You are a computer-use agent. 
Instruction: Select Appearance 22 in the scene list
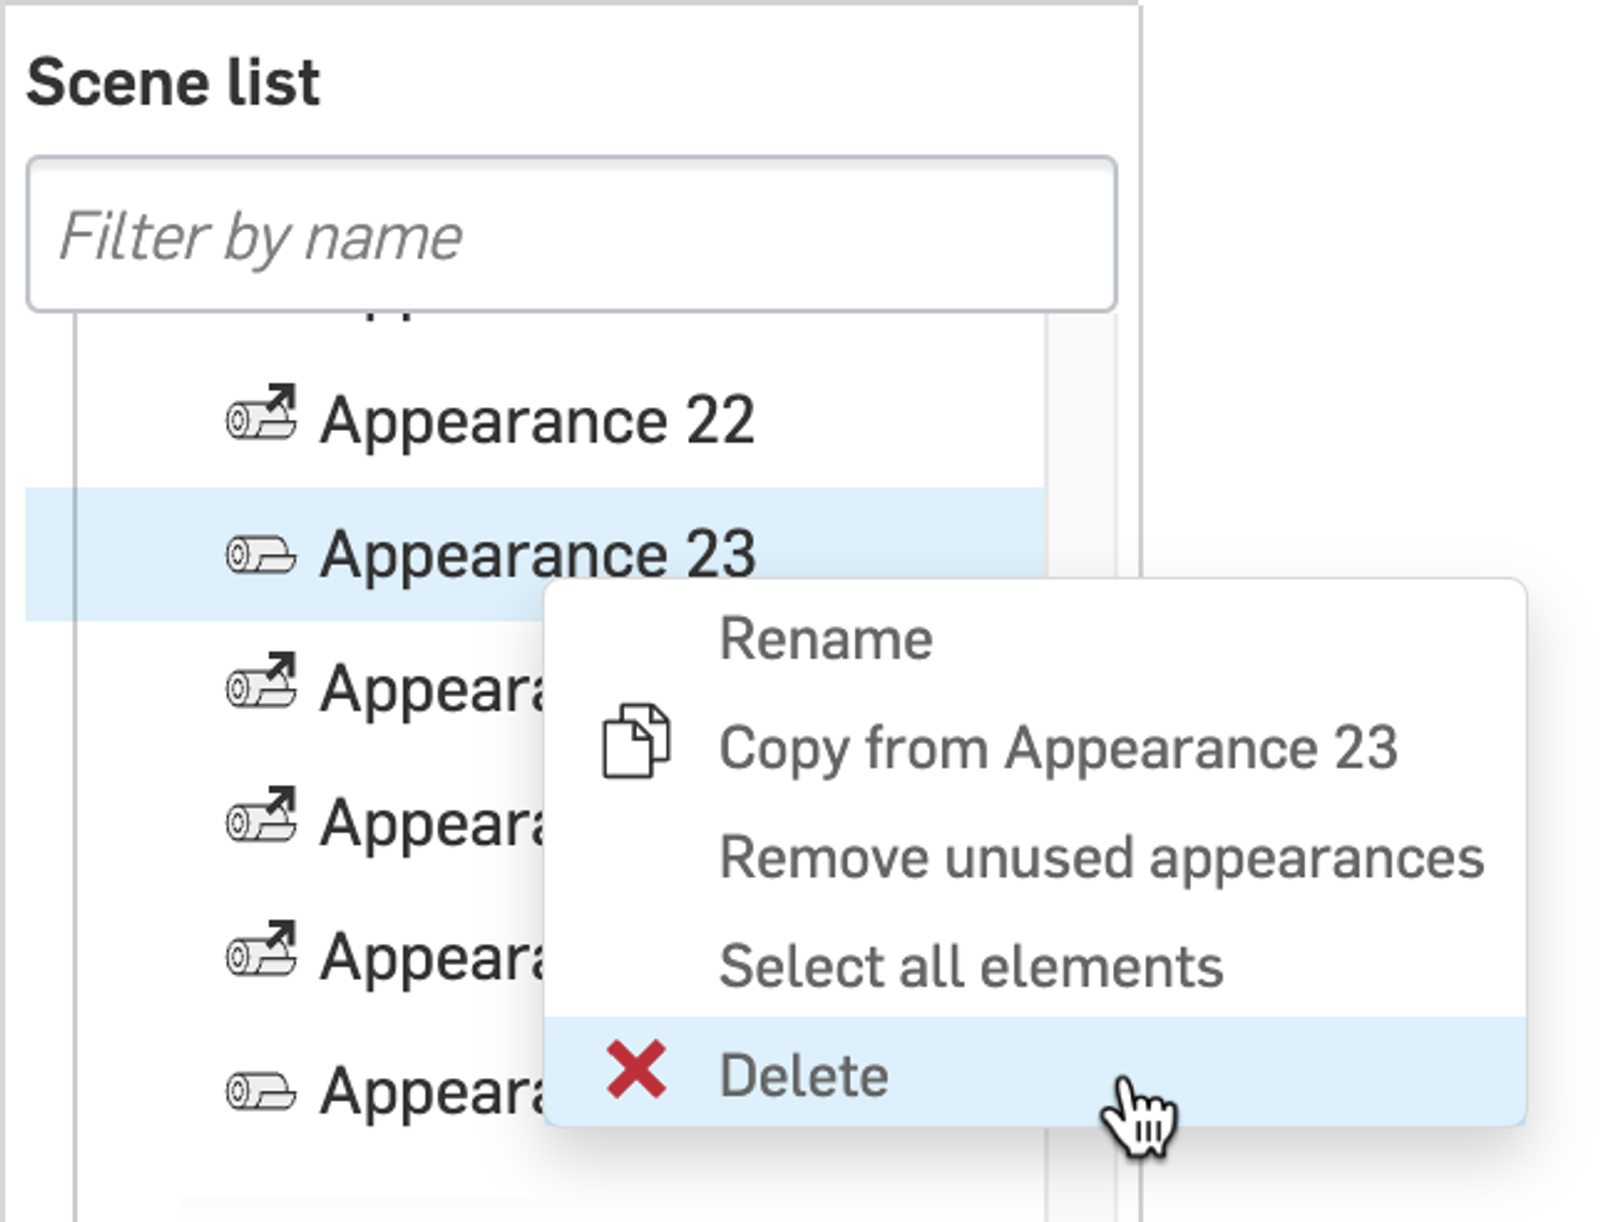pyautogui.click(x=537, y=420)
